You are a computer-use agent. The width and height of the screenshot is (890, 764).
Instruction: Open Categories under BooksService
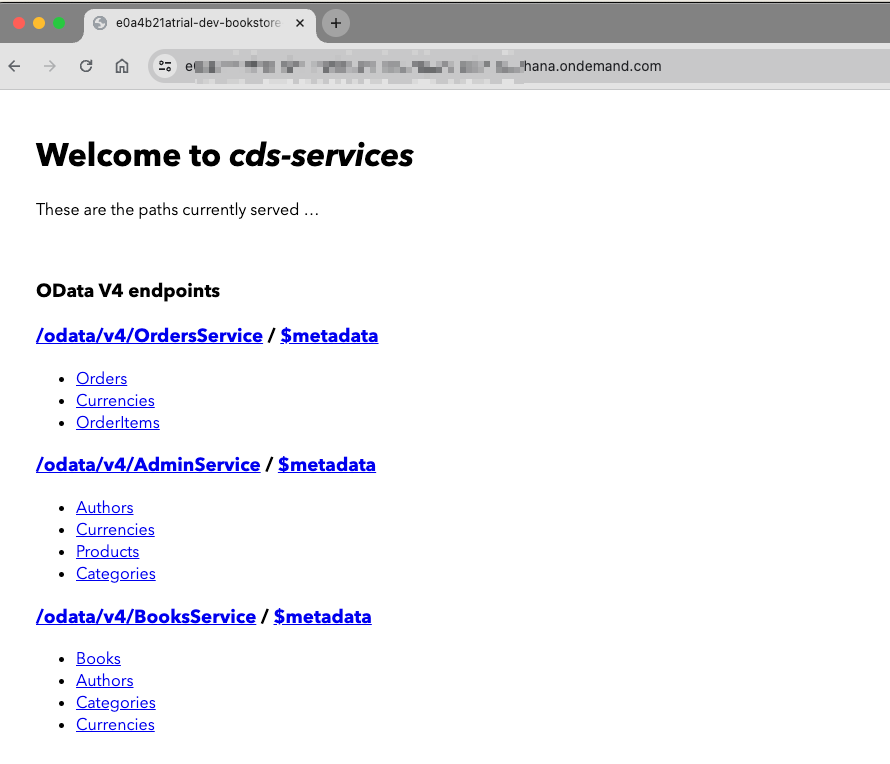pos(116,703)
